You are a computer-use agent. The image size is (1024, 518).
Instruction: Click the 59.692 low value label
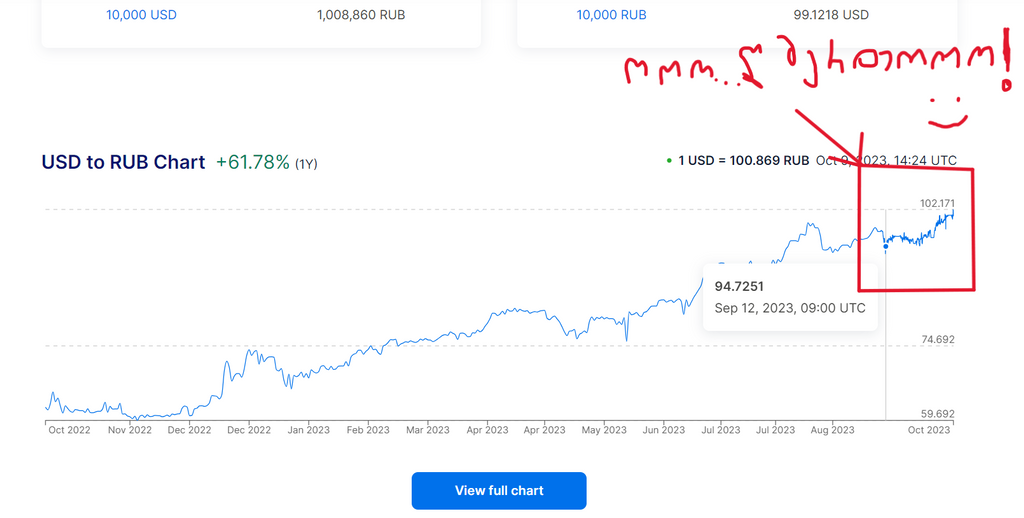click(937, 414)
